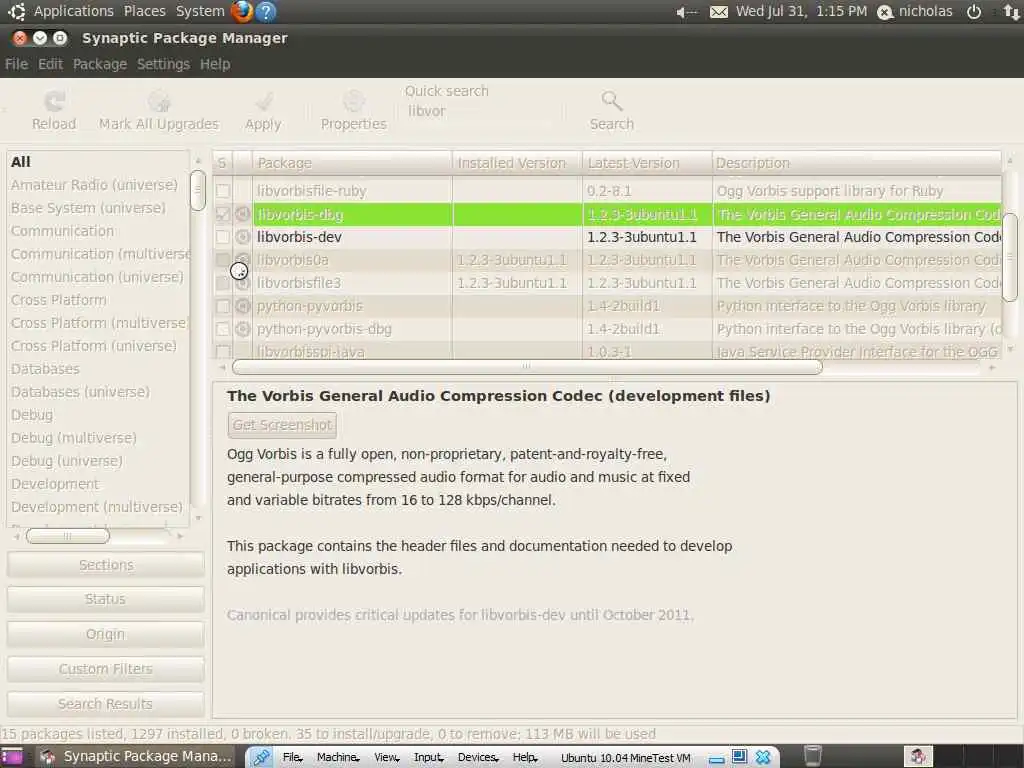Open the Applications menu

pos(73,11)
